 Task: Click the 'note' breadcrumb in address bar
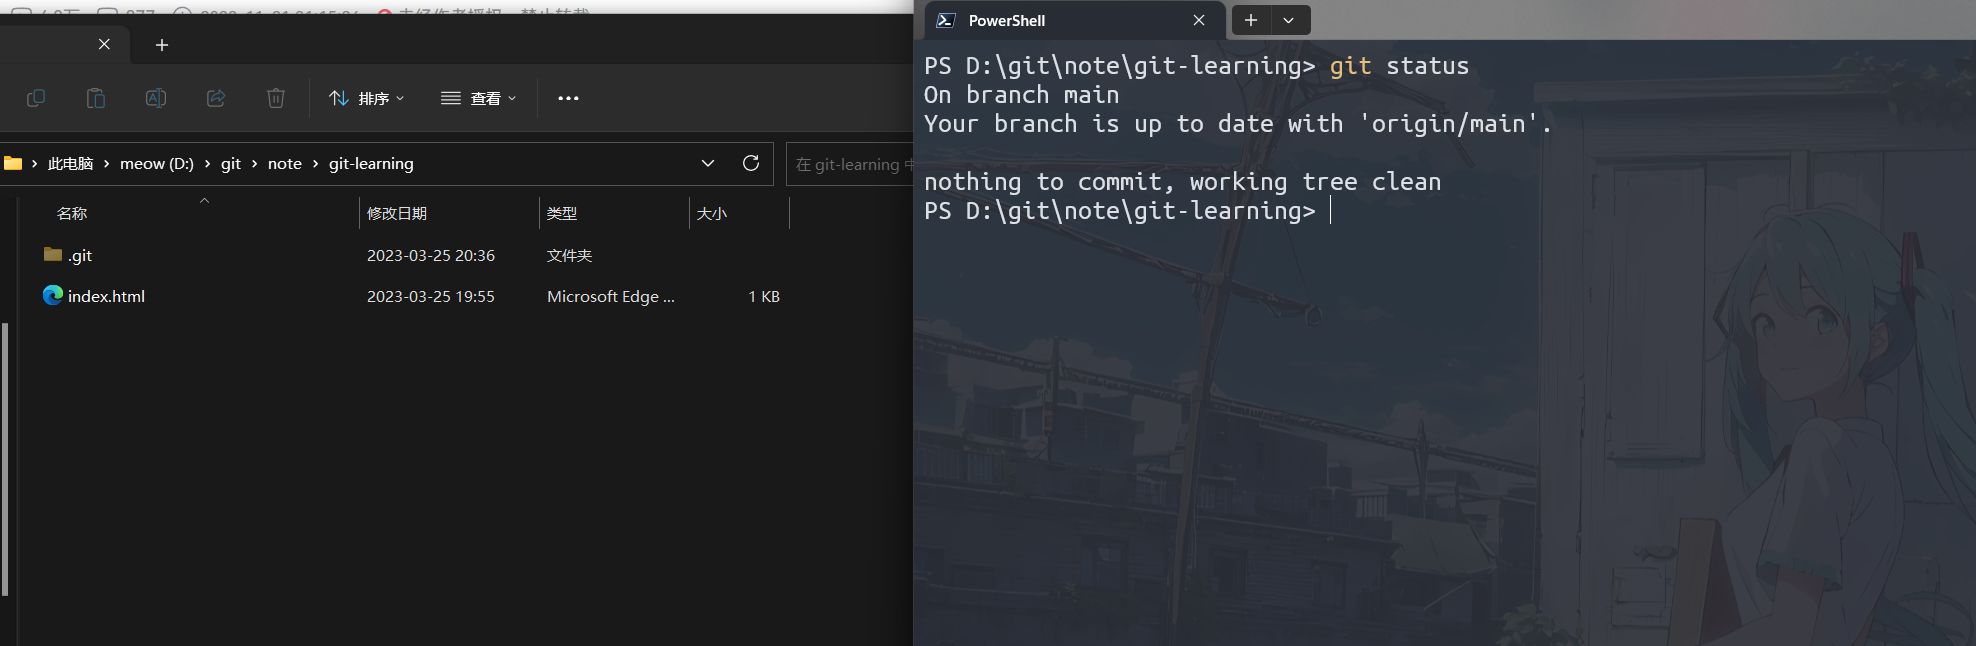pyautogui.click(x=284, y=164)
